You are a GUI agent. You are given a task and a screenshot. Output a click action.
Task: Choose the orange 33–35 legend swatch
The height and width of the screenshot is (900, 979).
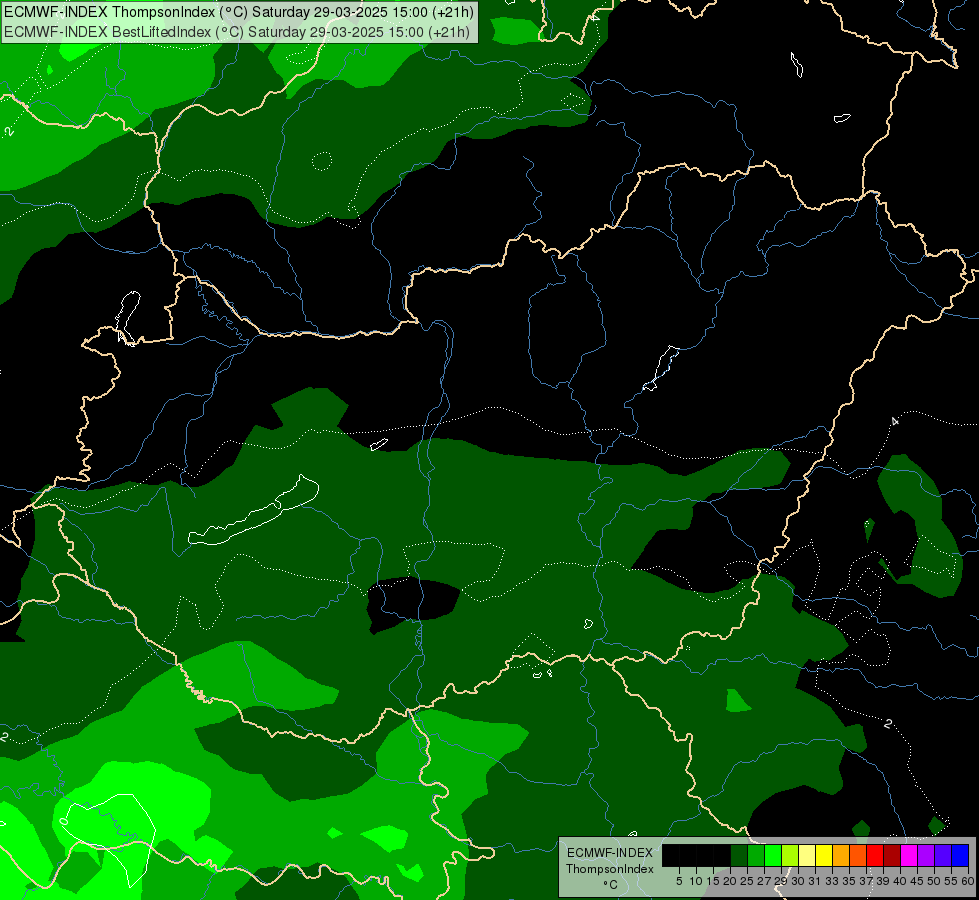[841, 855]
